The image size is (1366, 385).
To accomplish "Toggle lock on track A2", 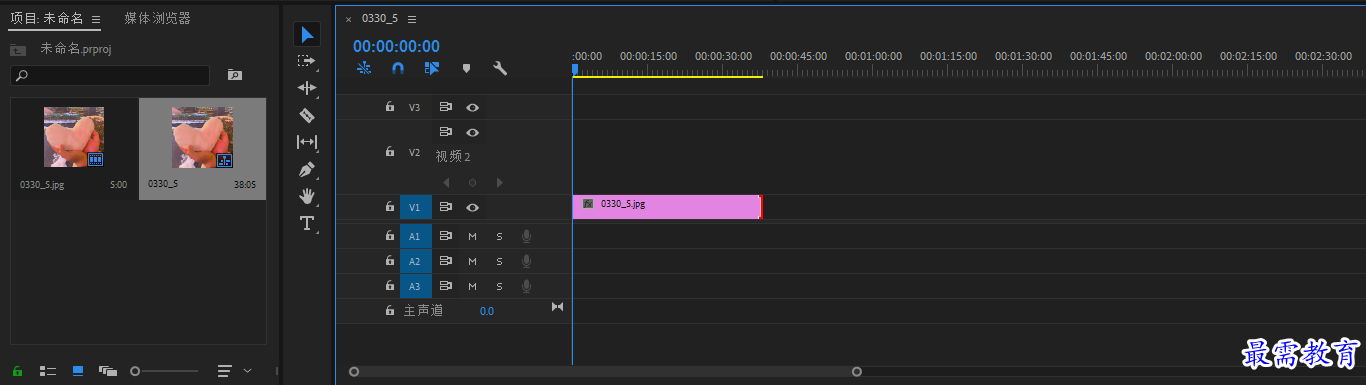I will pyautogui.click(x=390, y=261).
